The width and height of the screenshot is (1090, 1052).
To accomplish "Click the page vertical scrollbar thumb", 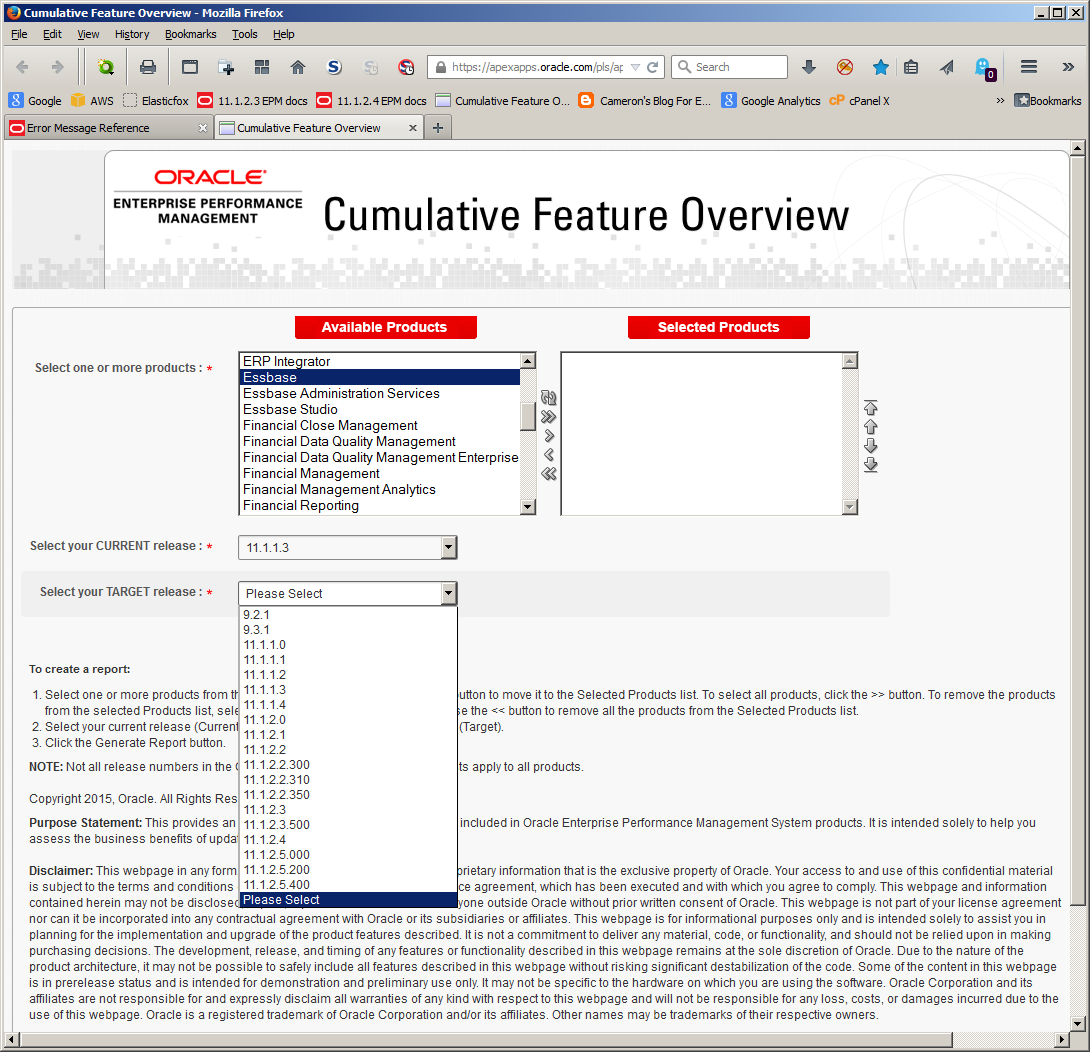I will coord(1077,532).
